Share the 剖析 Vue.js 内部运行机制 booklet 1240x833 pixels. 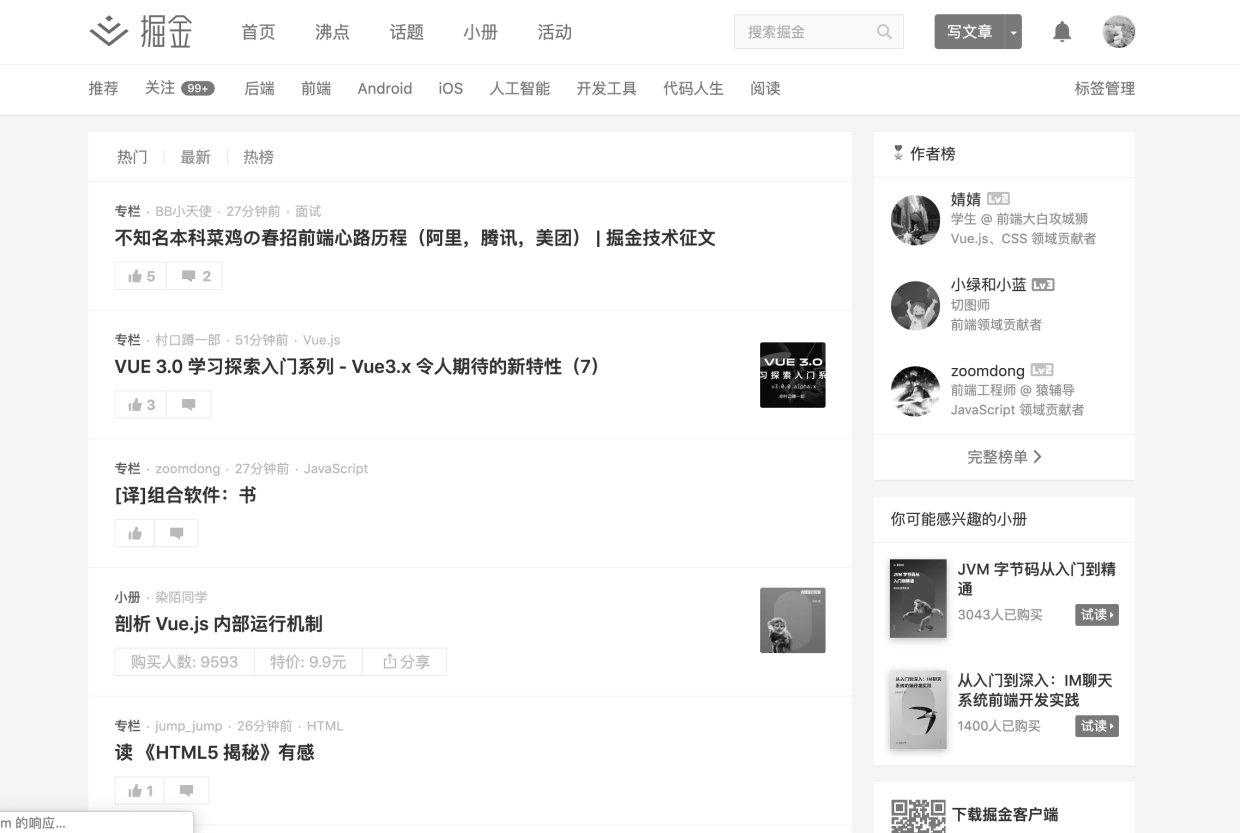407,662
